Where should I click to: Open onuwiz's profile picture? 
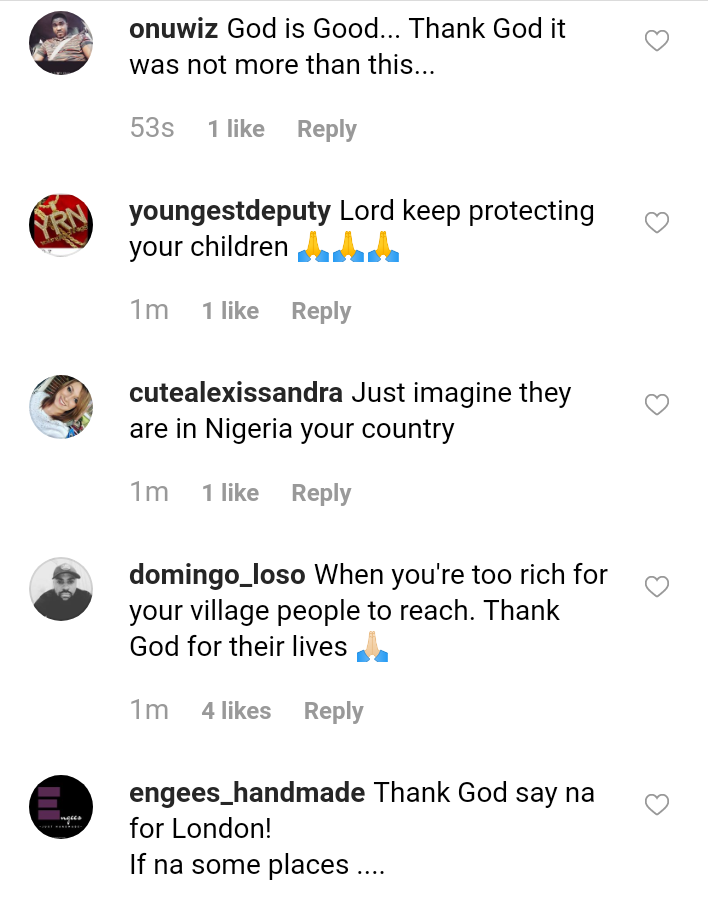coord(61,43)
